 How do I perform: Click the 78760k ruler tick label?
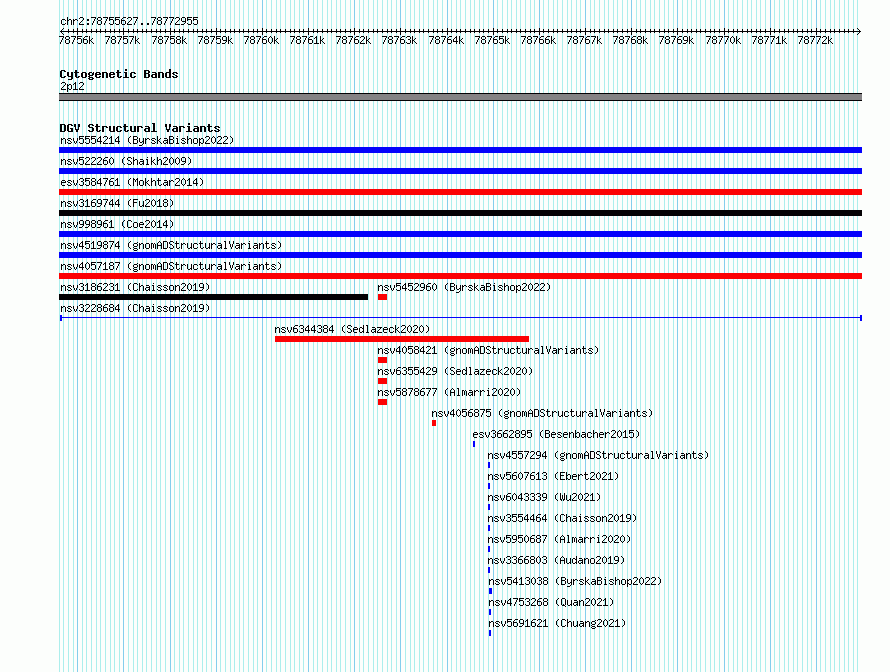coord(261,40)
